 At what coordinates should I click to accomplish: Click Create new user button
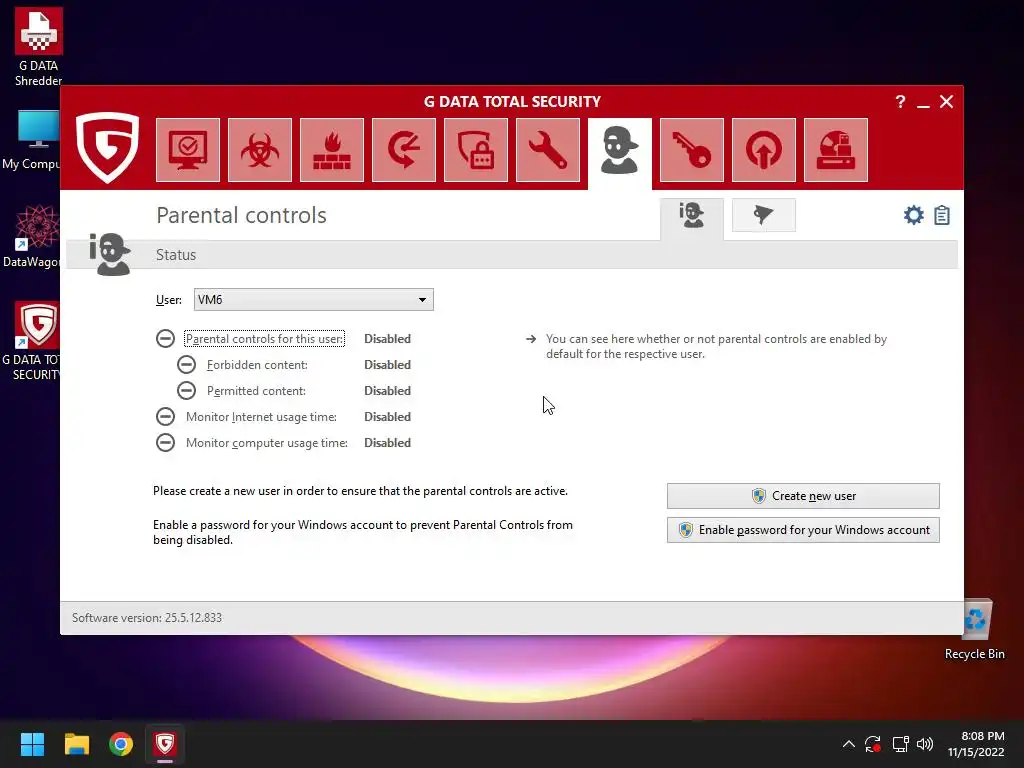pyautogui.click(x=803, y=496)
